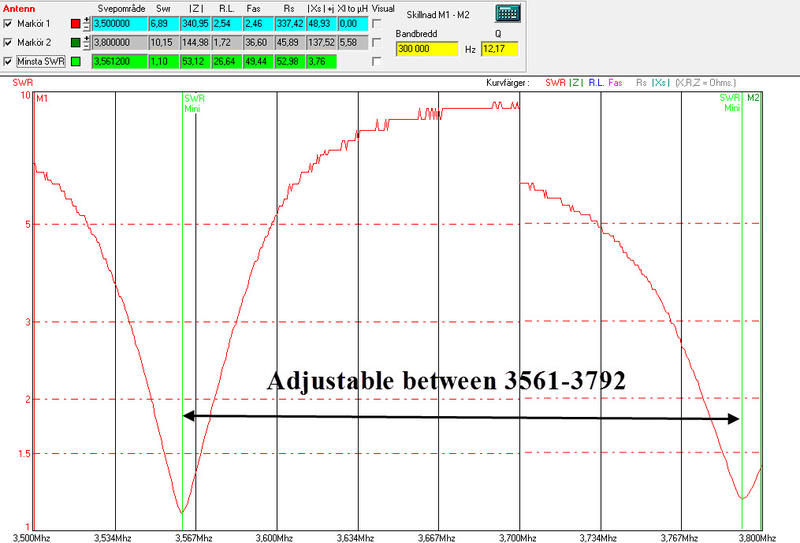The width and height of the screenshot is (800, 543).
Task: Click the Markör 2 Swr value 10,15
Action: click(164, 42)
